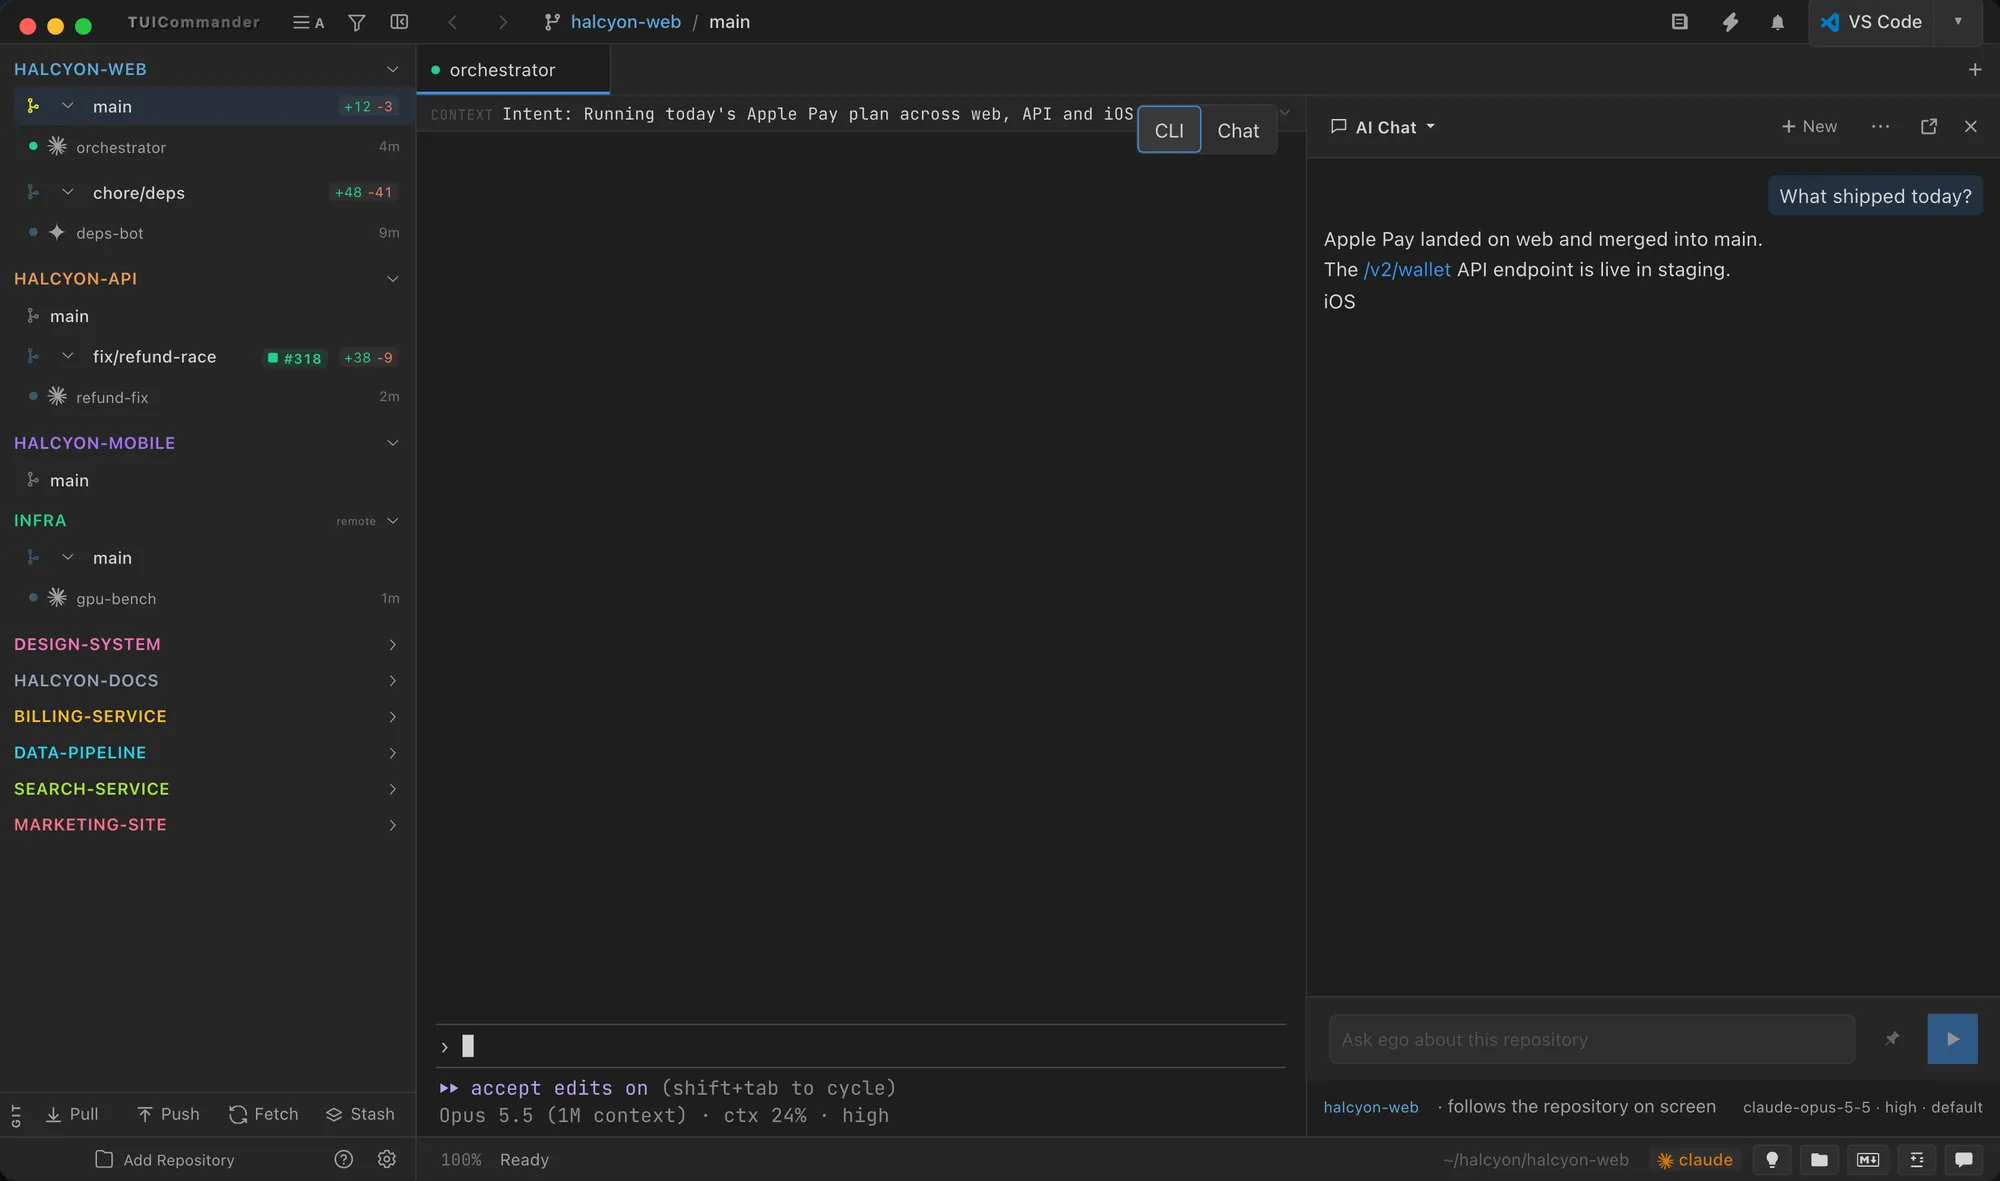Select the orchestrator tab
2000x1181 pixels.
pyautogui.click(x=512, y=70)
